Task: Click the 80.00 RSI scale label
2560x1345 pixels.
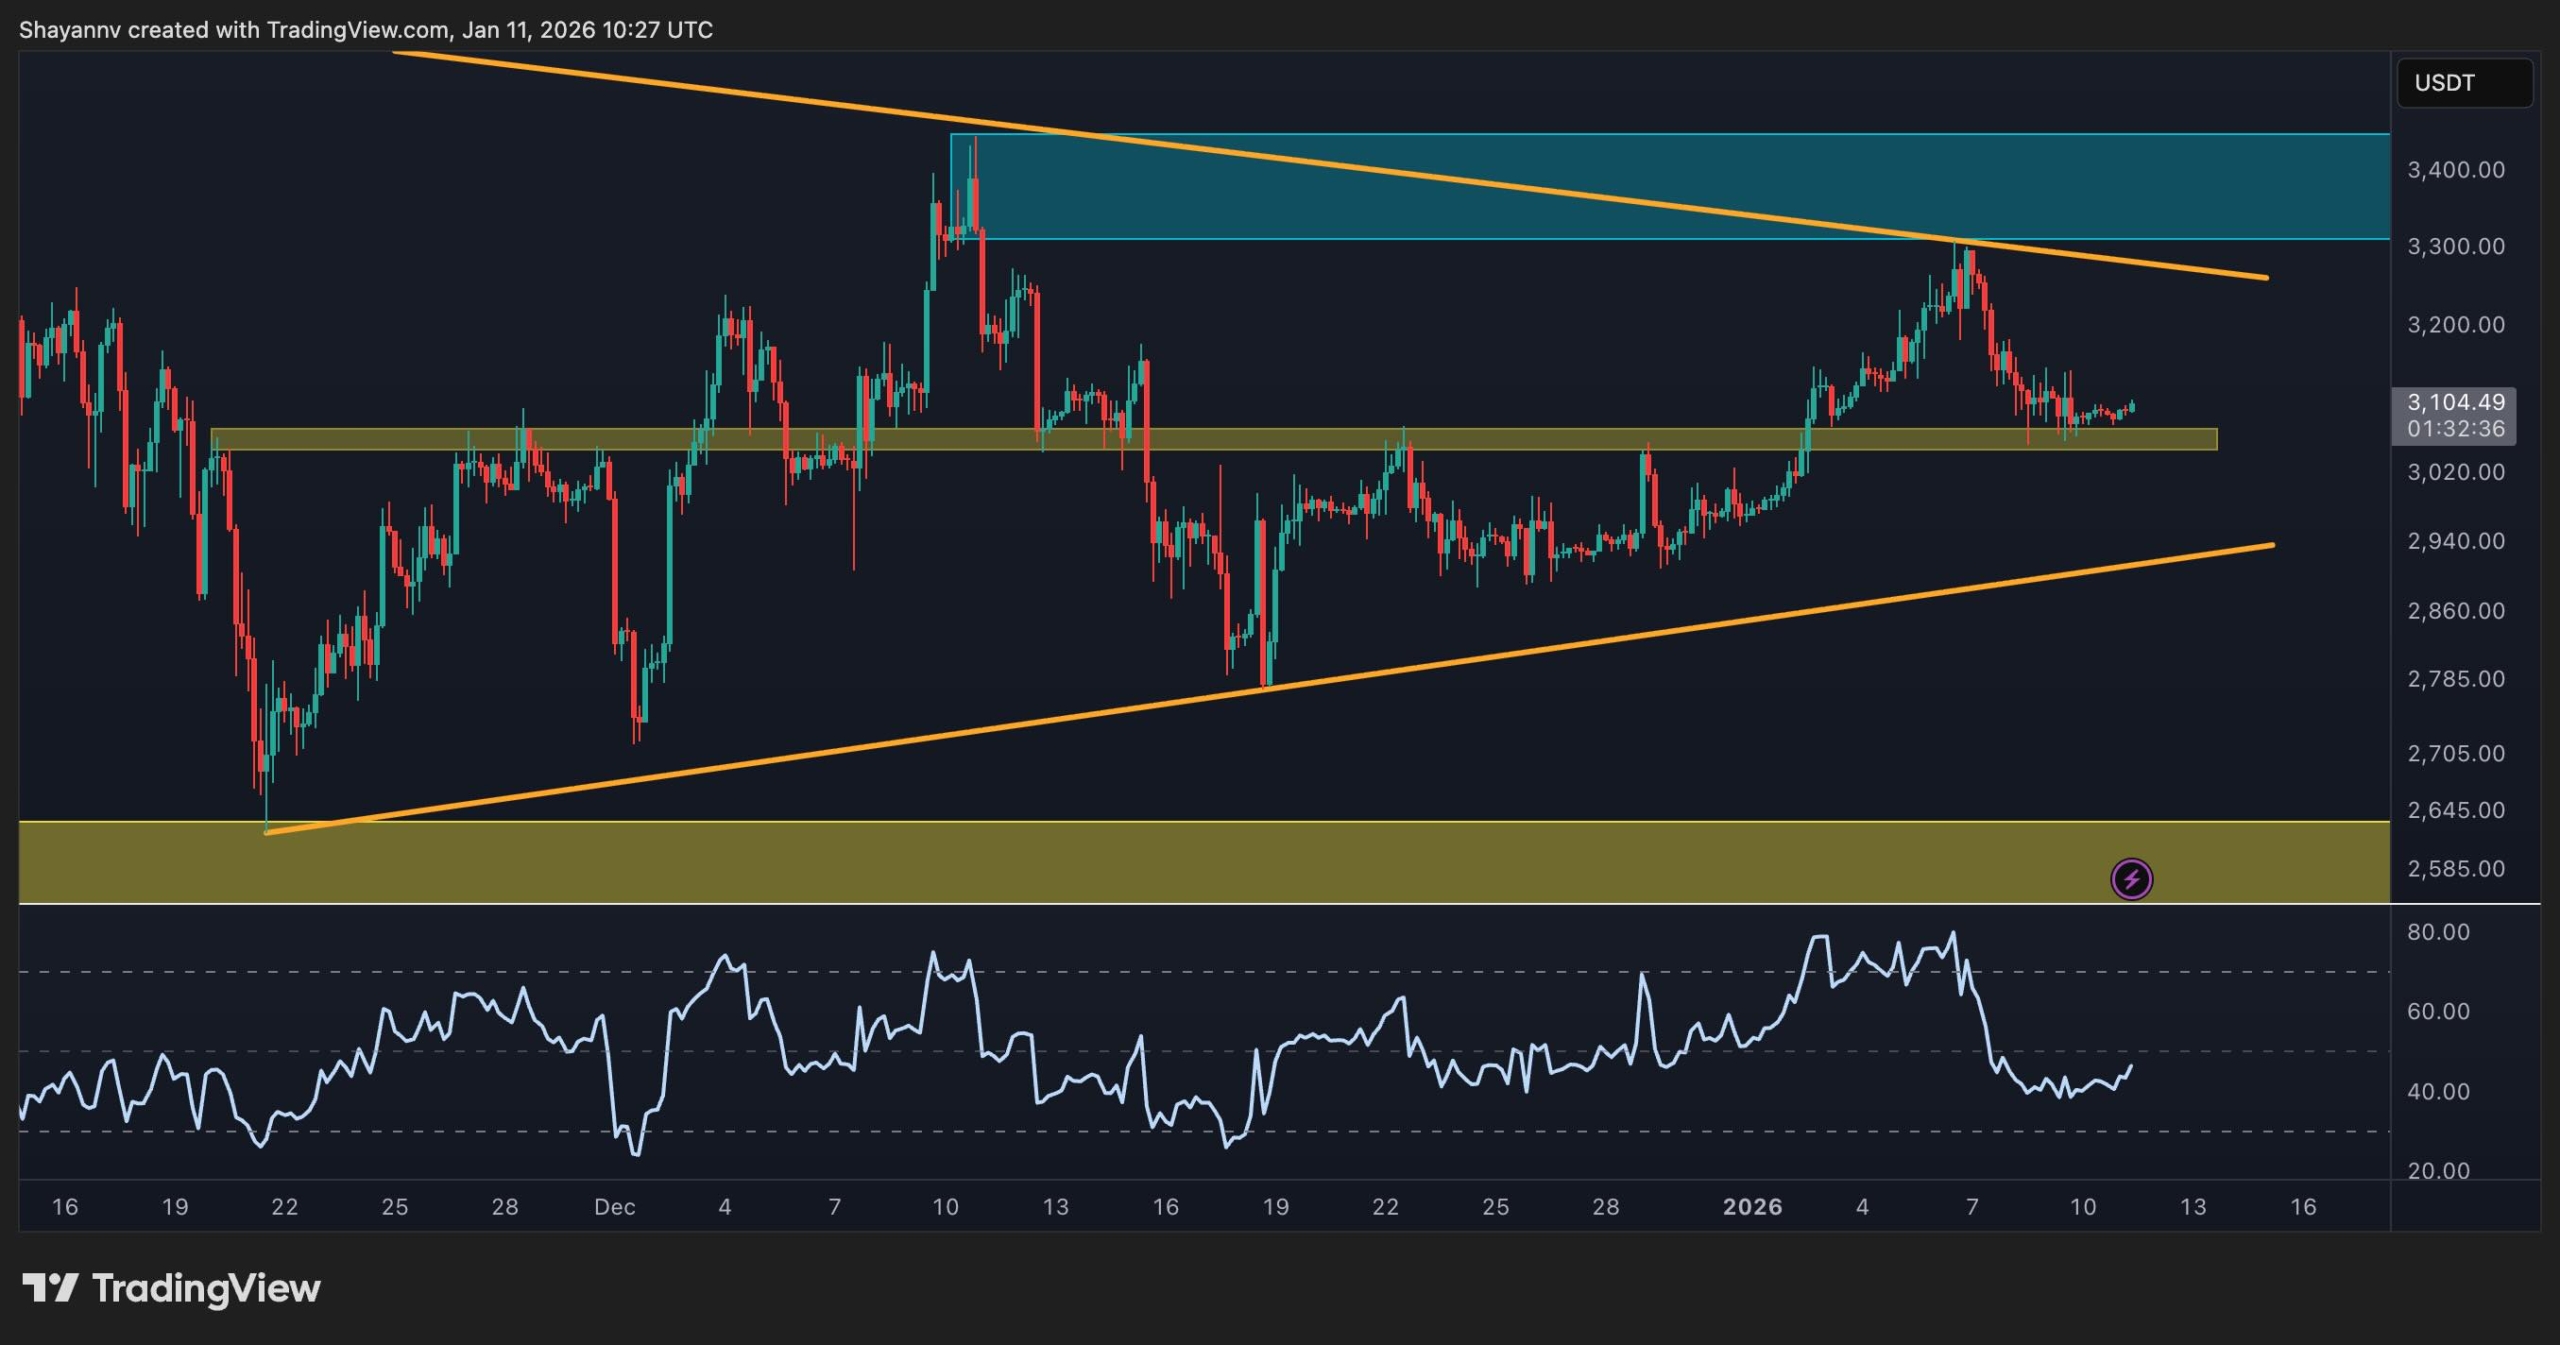Action: coord(2438,932)
